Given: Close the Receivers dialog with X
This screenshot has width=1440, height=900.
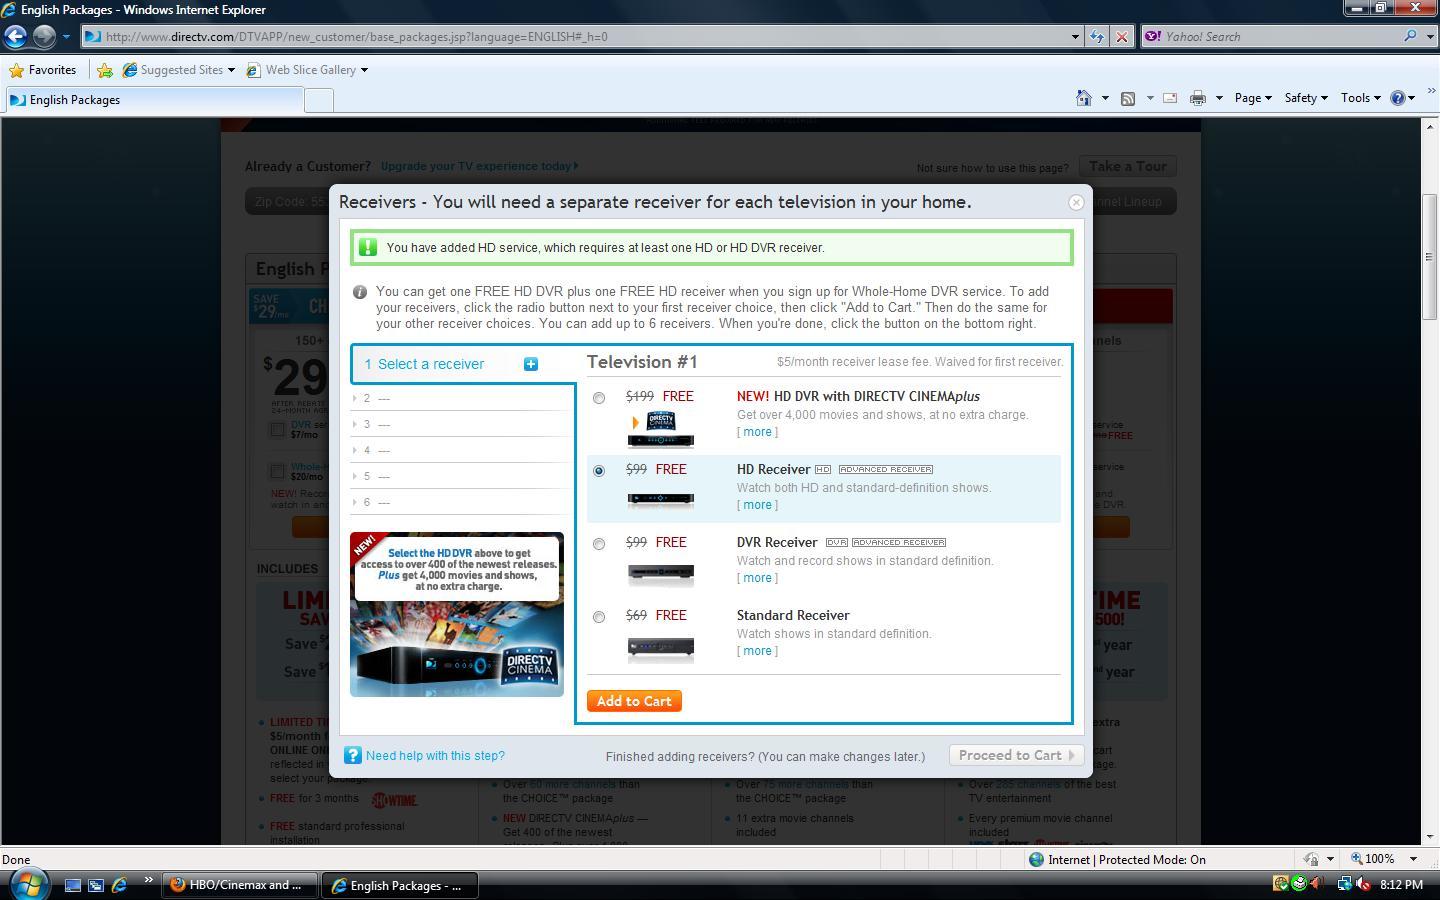Looking at the screenshot, I should (x=1076, y=202).
